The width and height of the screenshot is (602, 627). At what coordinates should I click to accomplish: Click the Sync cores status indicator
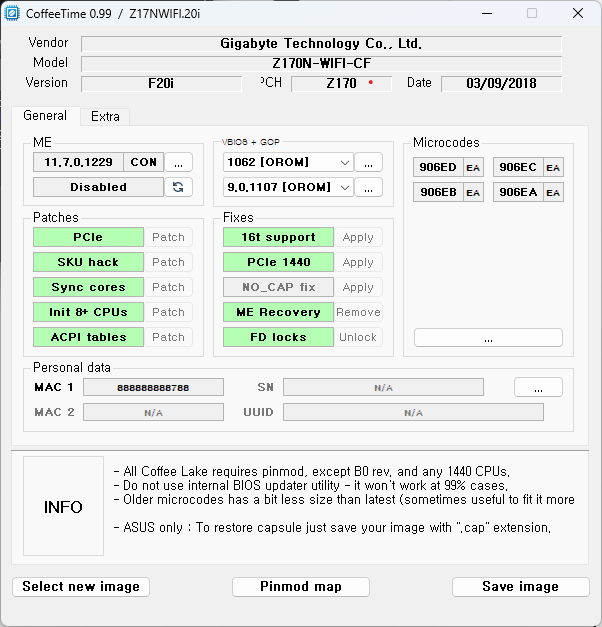coord(88,287)
